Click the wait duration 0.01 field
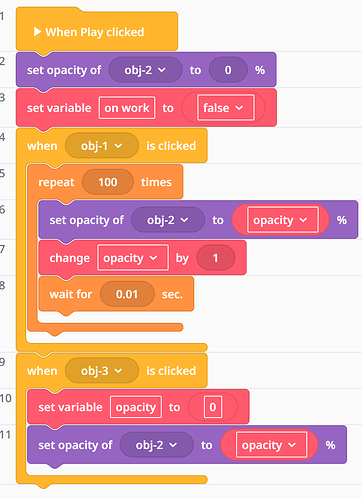This screenshot has width=362, height=499. tap(127, 294)
